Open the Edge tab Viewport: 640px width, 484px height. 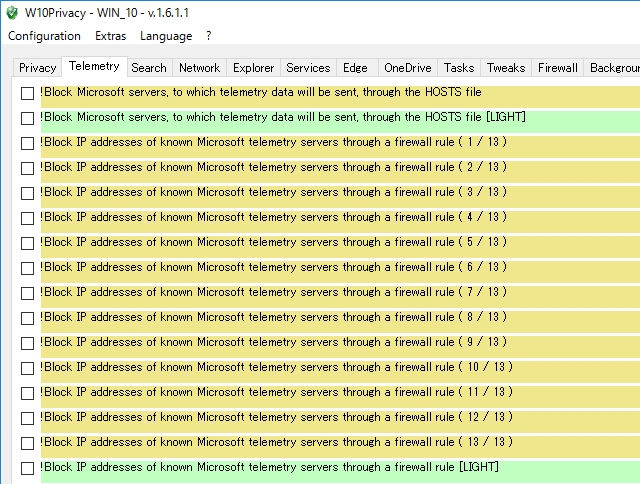coord(355,68)
